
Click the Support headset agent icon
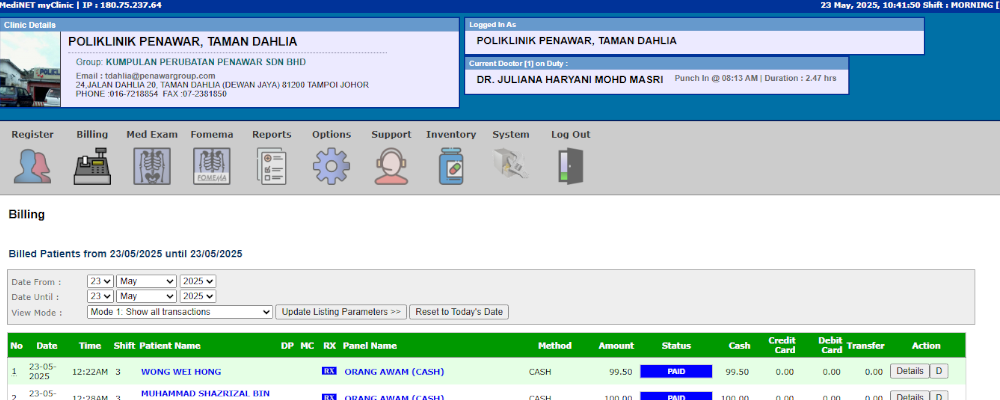coord(391,165)
